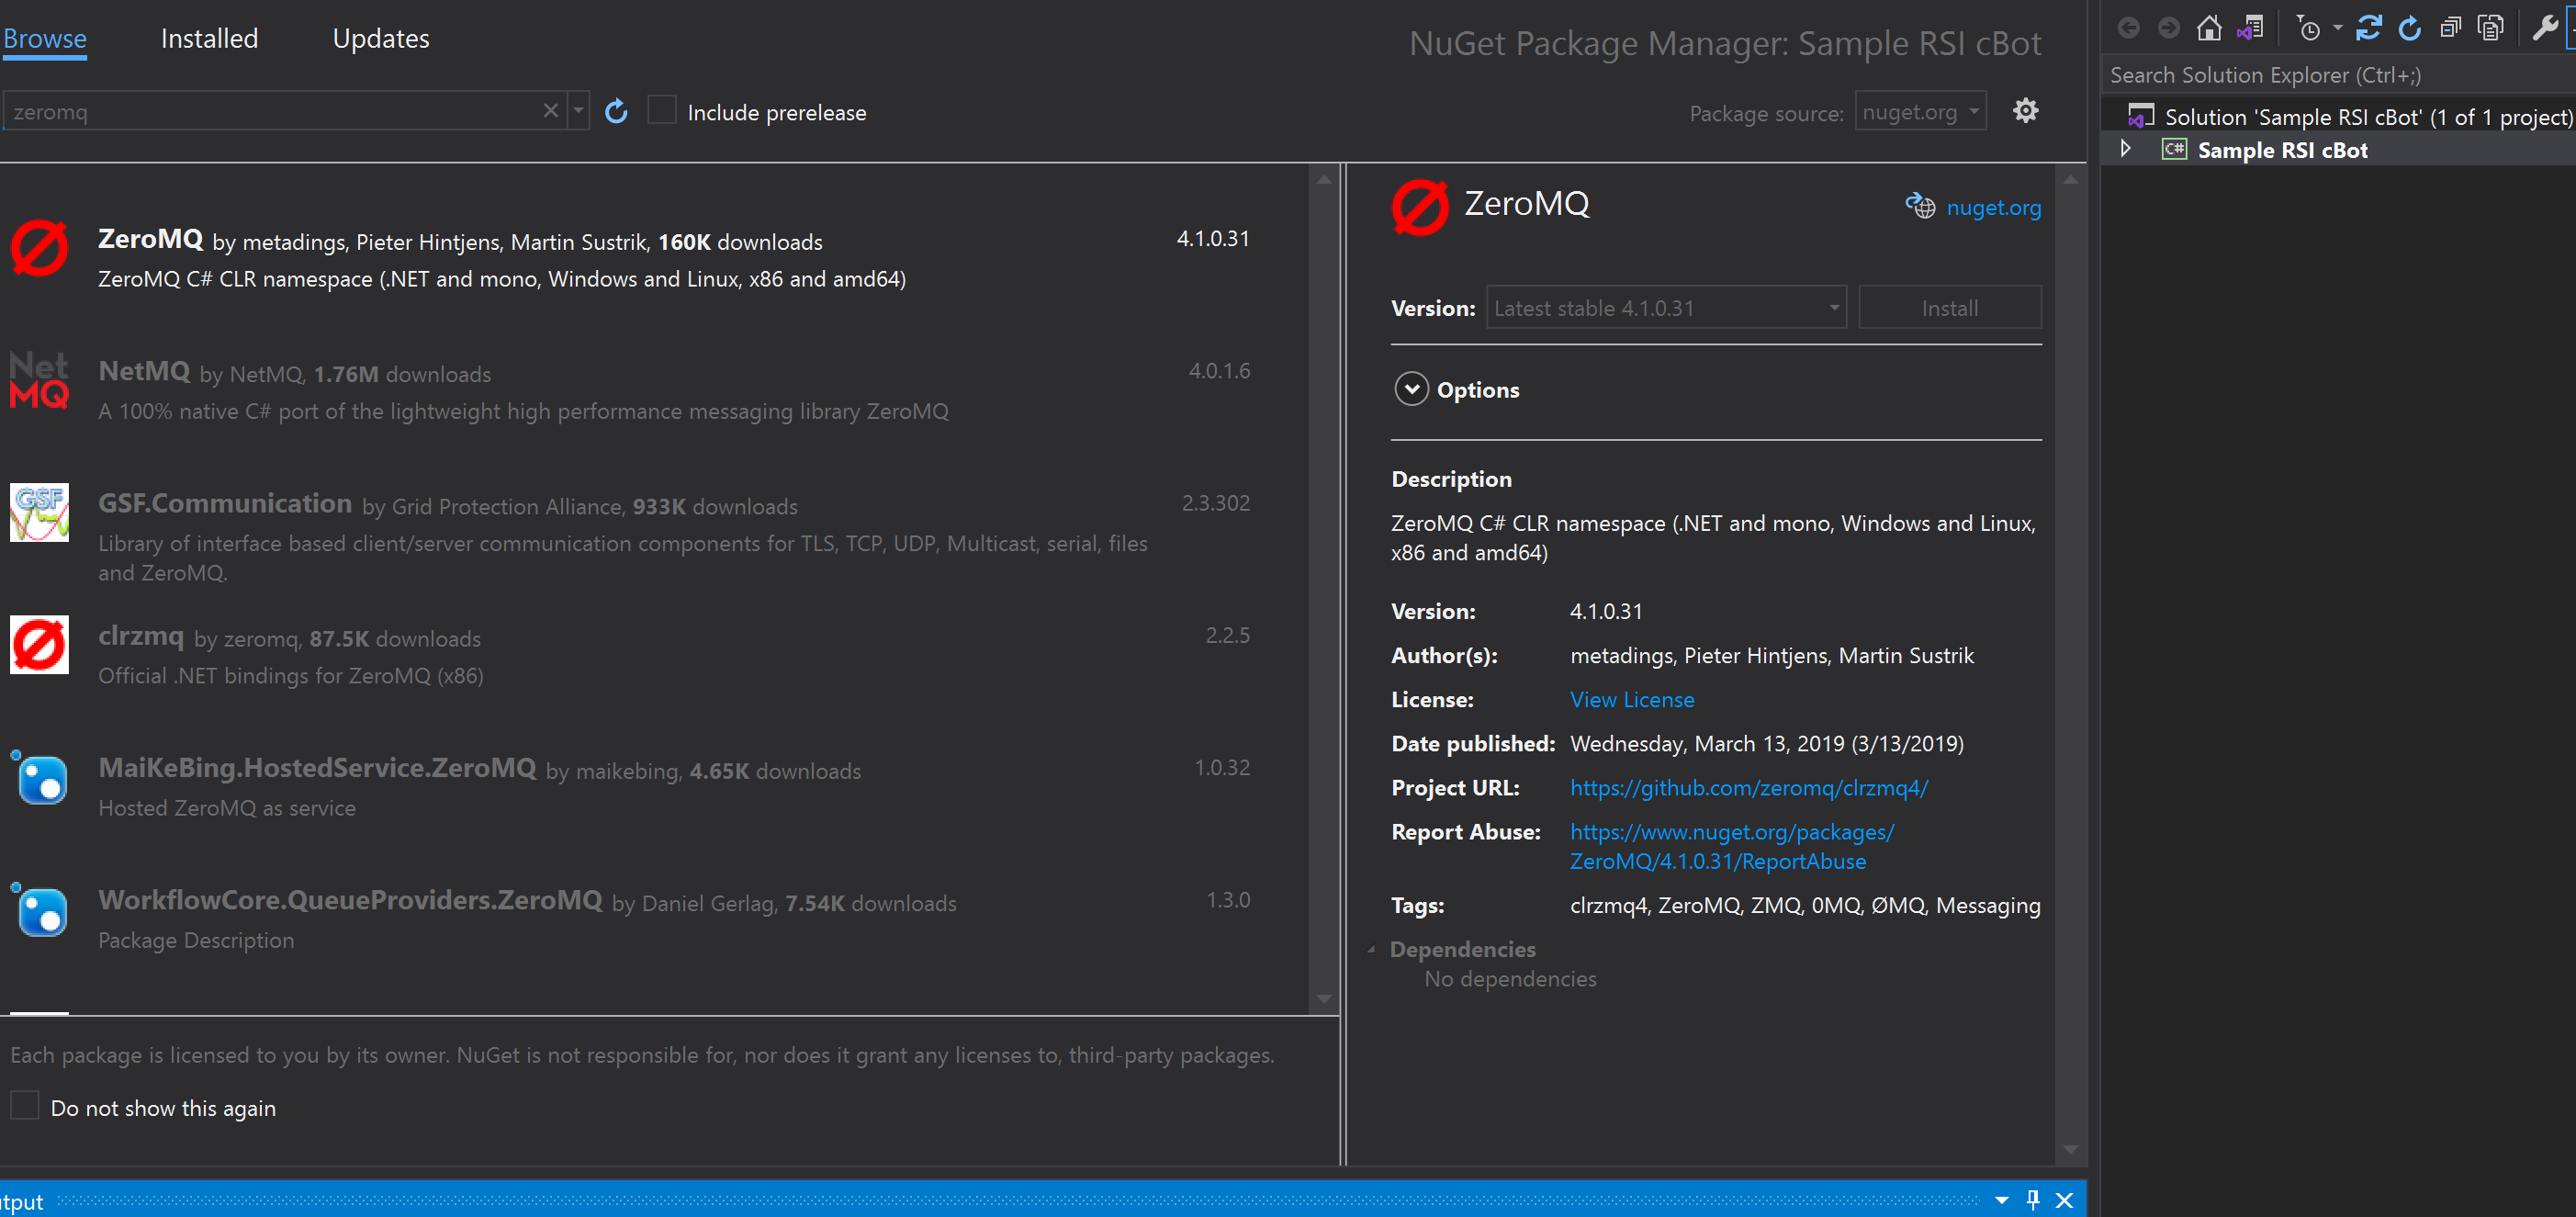Screen dimensions: 2576x1217
Task: Click the package list scroll down arrow
Action: [1324, 998]
